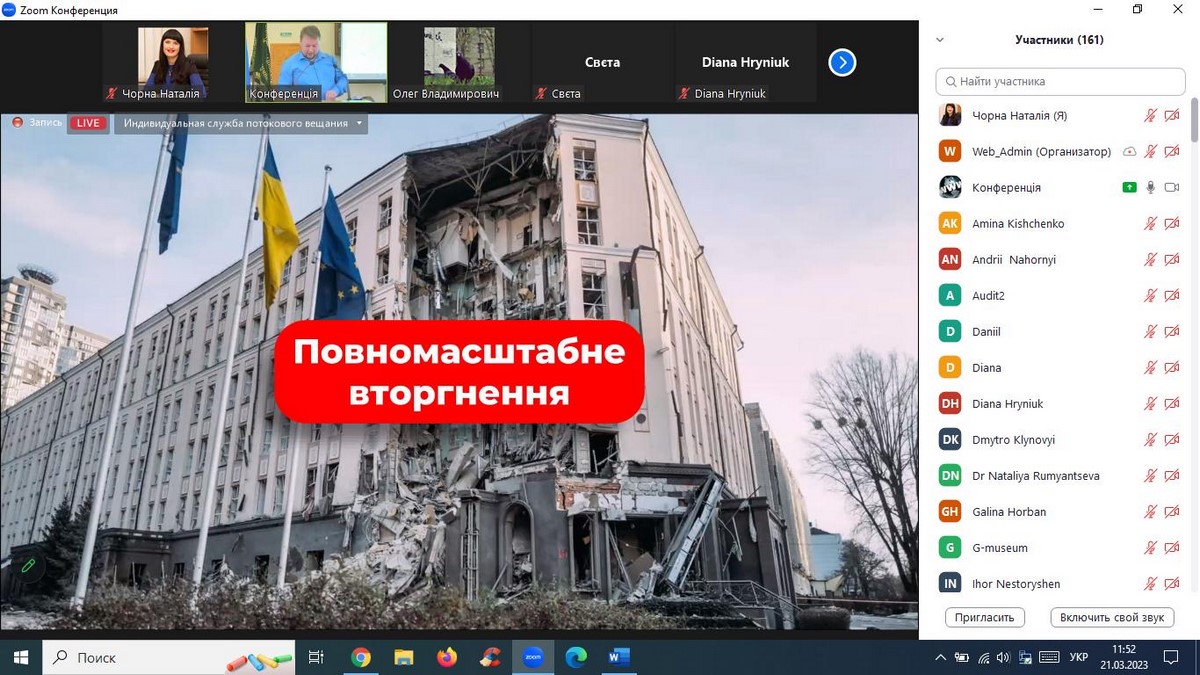
Task: Click the Пригласить button
Action: coord(985,617)
